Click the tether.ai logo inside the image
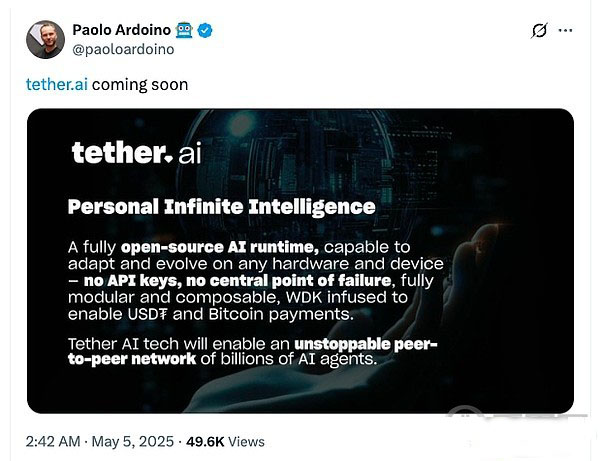Viewport: 600px width, 461px height. (x=136, y=153)
